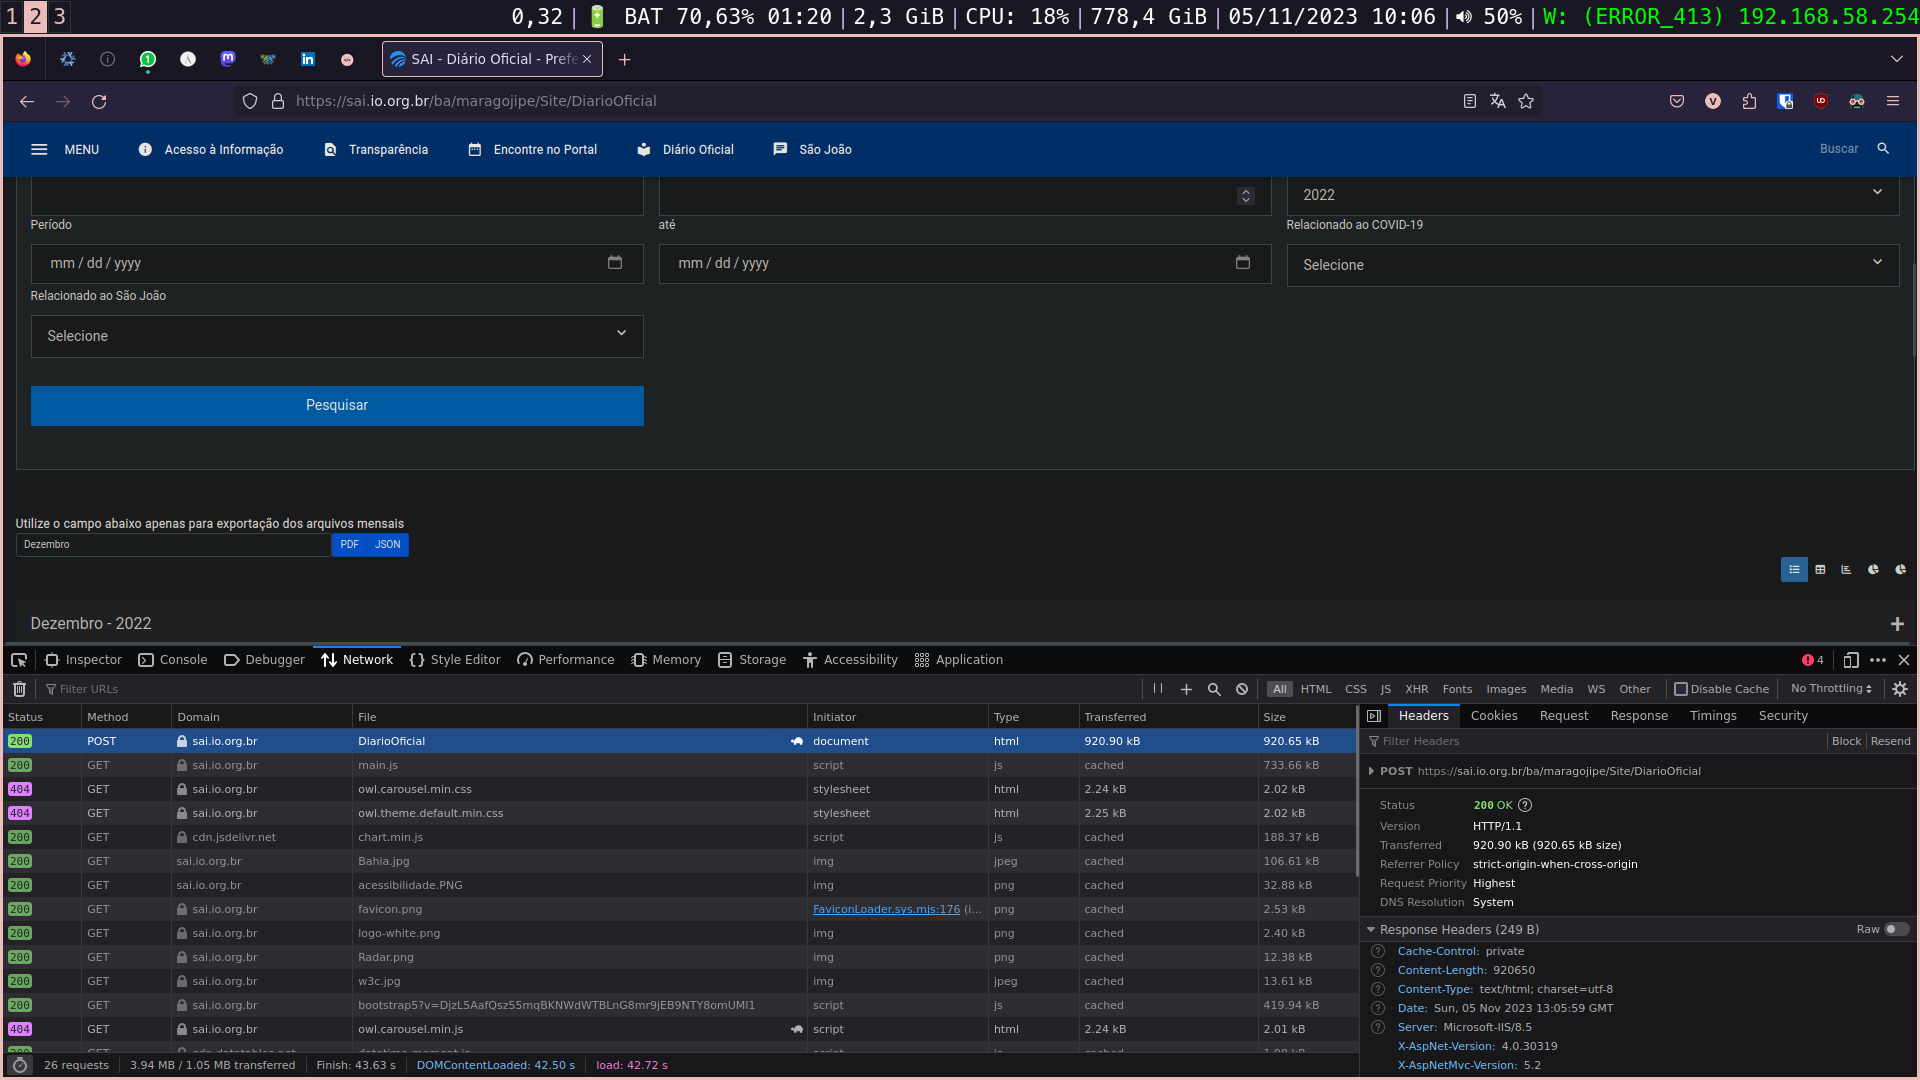Toggle reader view icon in address bar
Screen dimensions: 1920x1080
point(1469,101)
